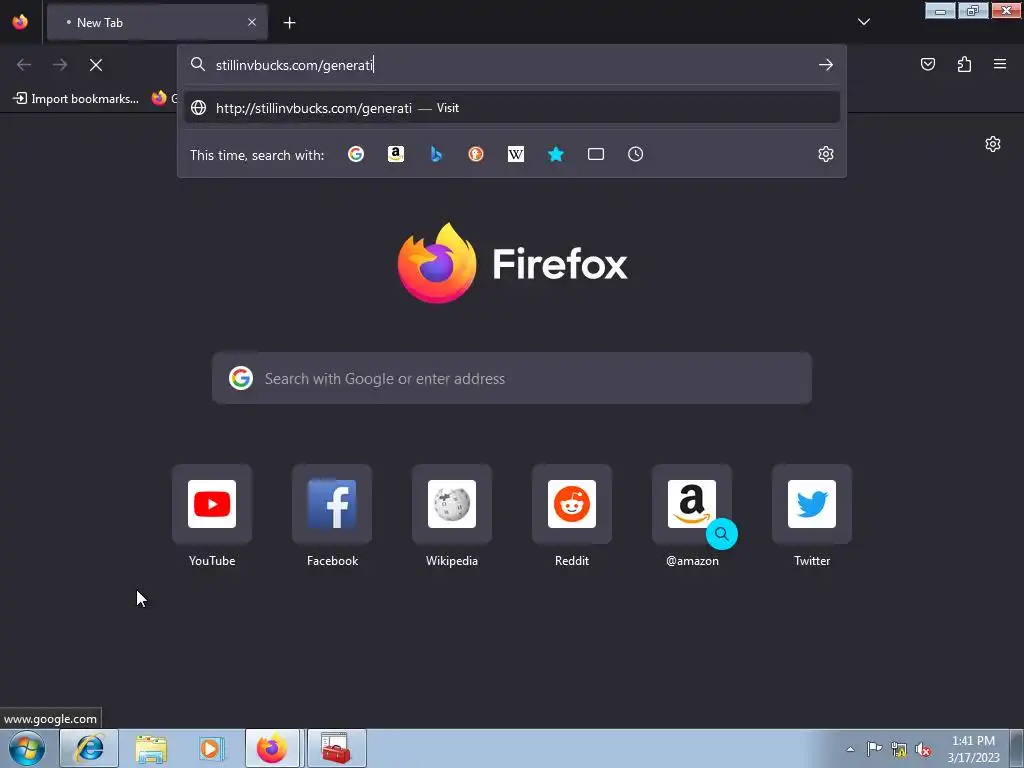Open the clock showing 1:41 PM

coord(973,749)
